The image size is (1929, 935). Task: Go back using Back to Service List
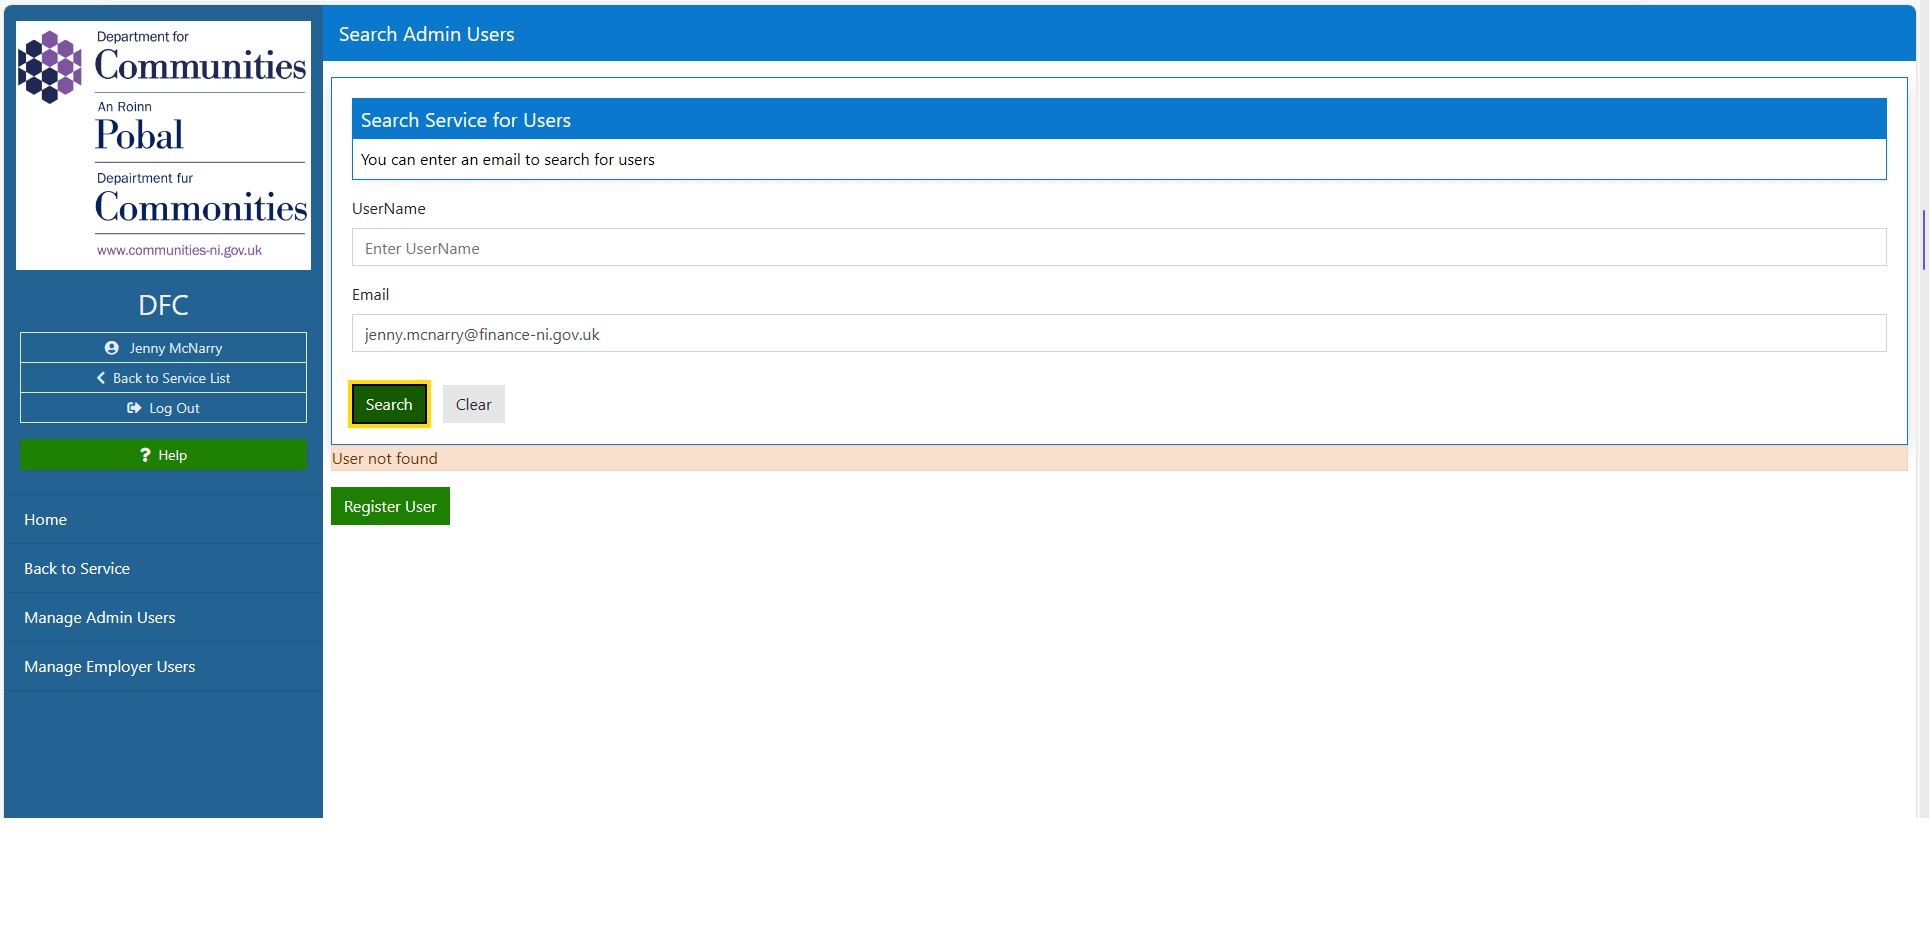[163, 378]
